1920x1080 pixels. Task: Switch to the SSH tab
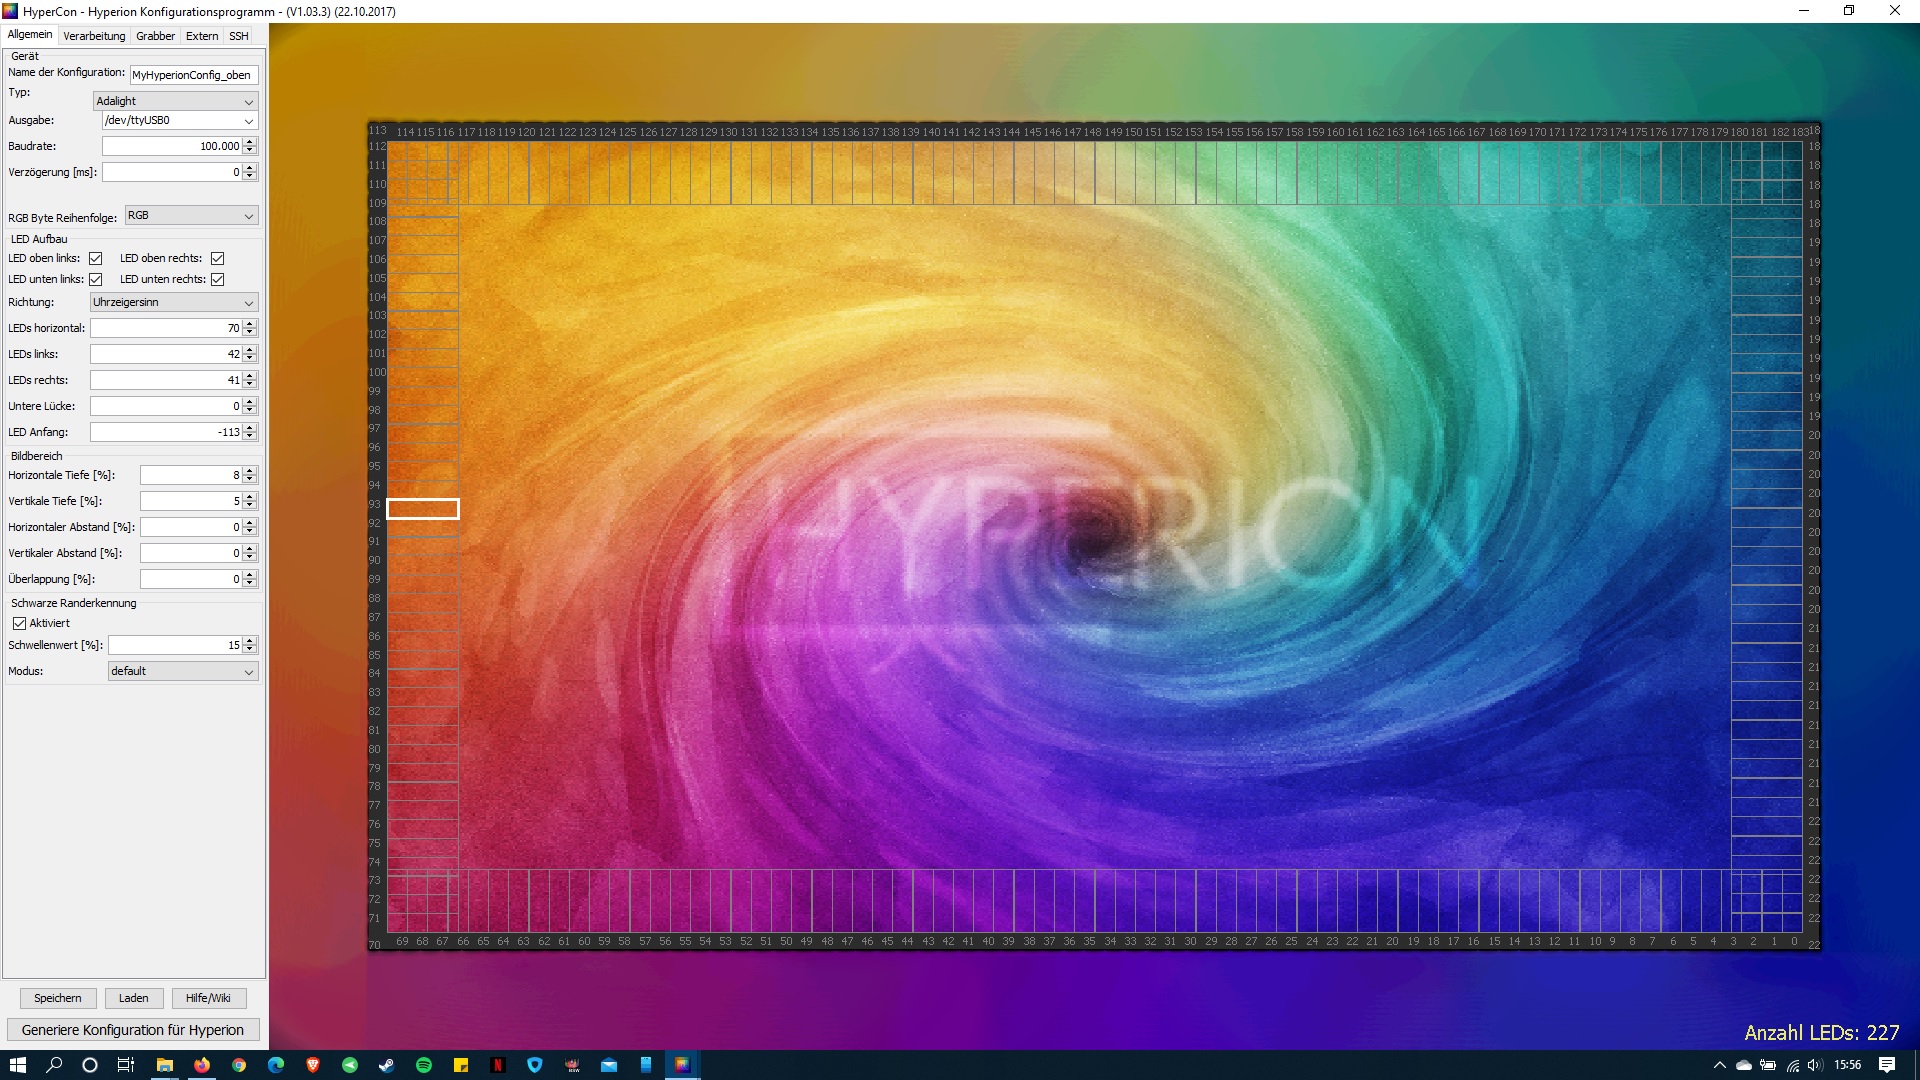click(x=238, y=36)
